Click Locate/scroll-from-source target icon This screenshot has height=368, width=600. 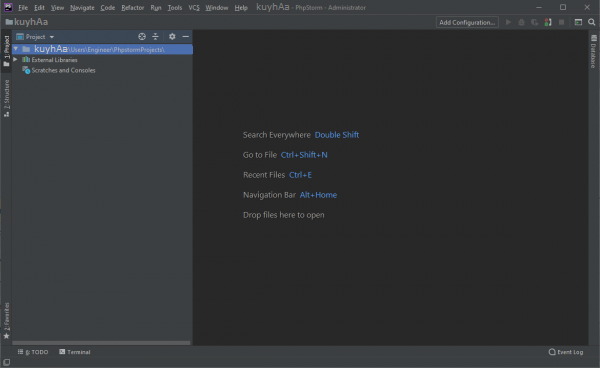[x=142, y=36]
